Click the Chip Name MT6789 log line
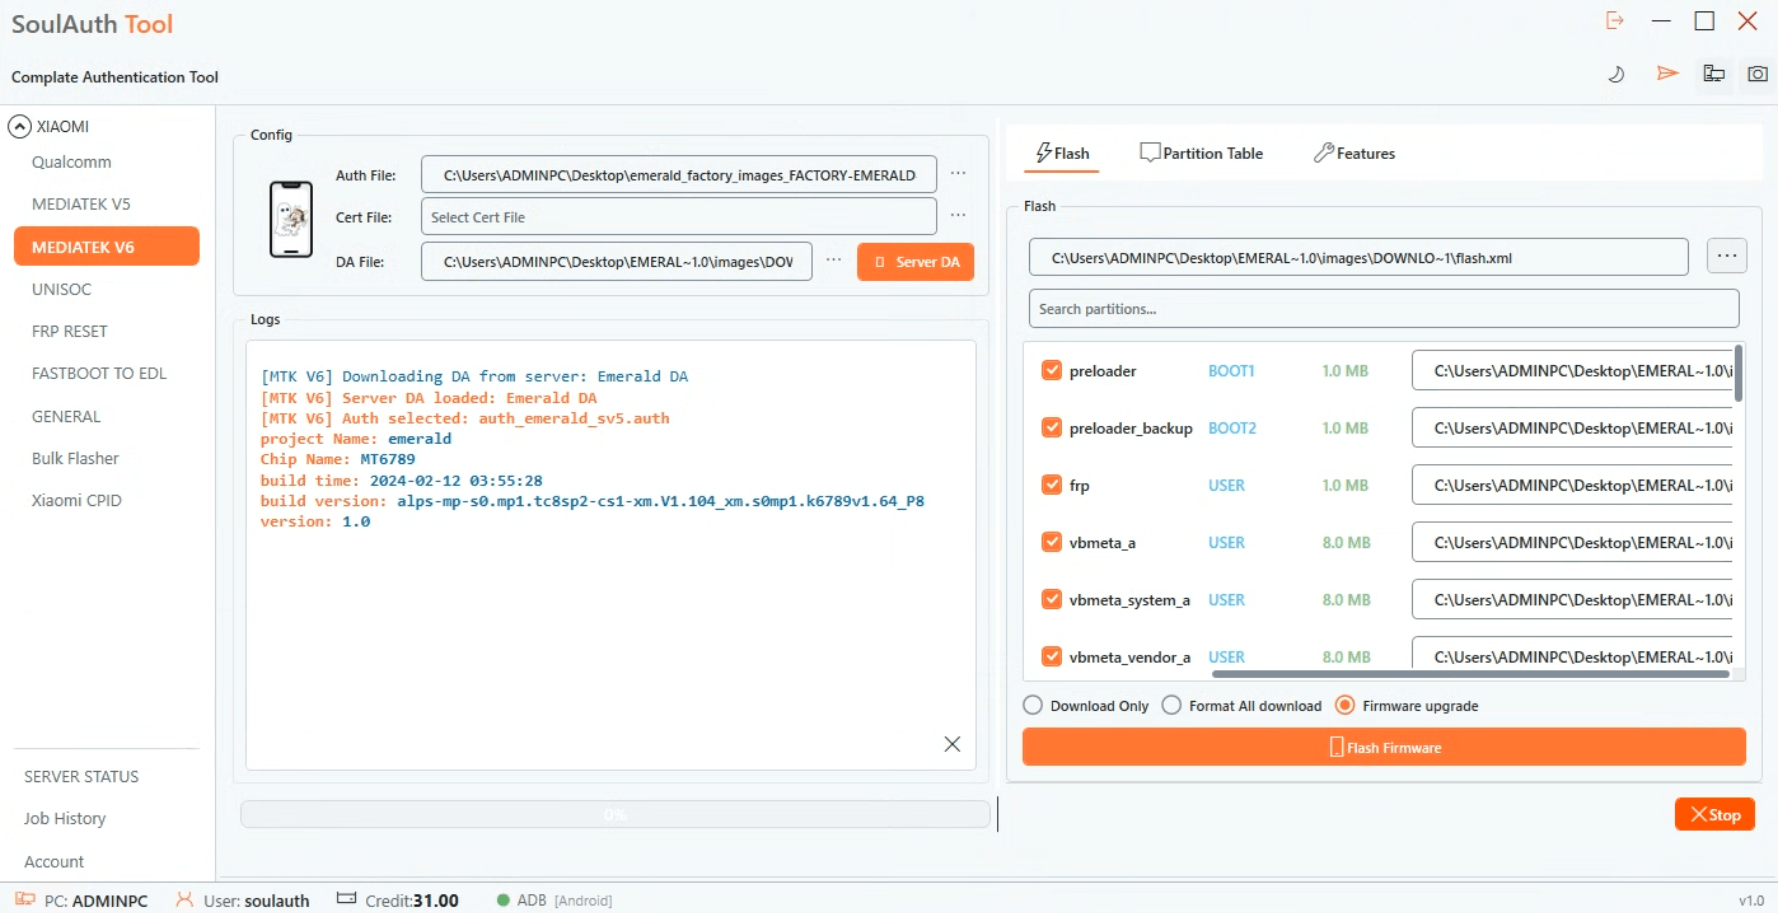 tap(338, 459)
